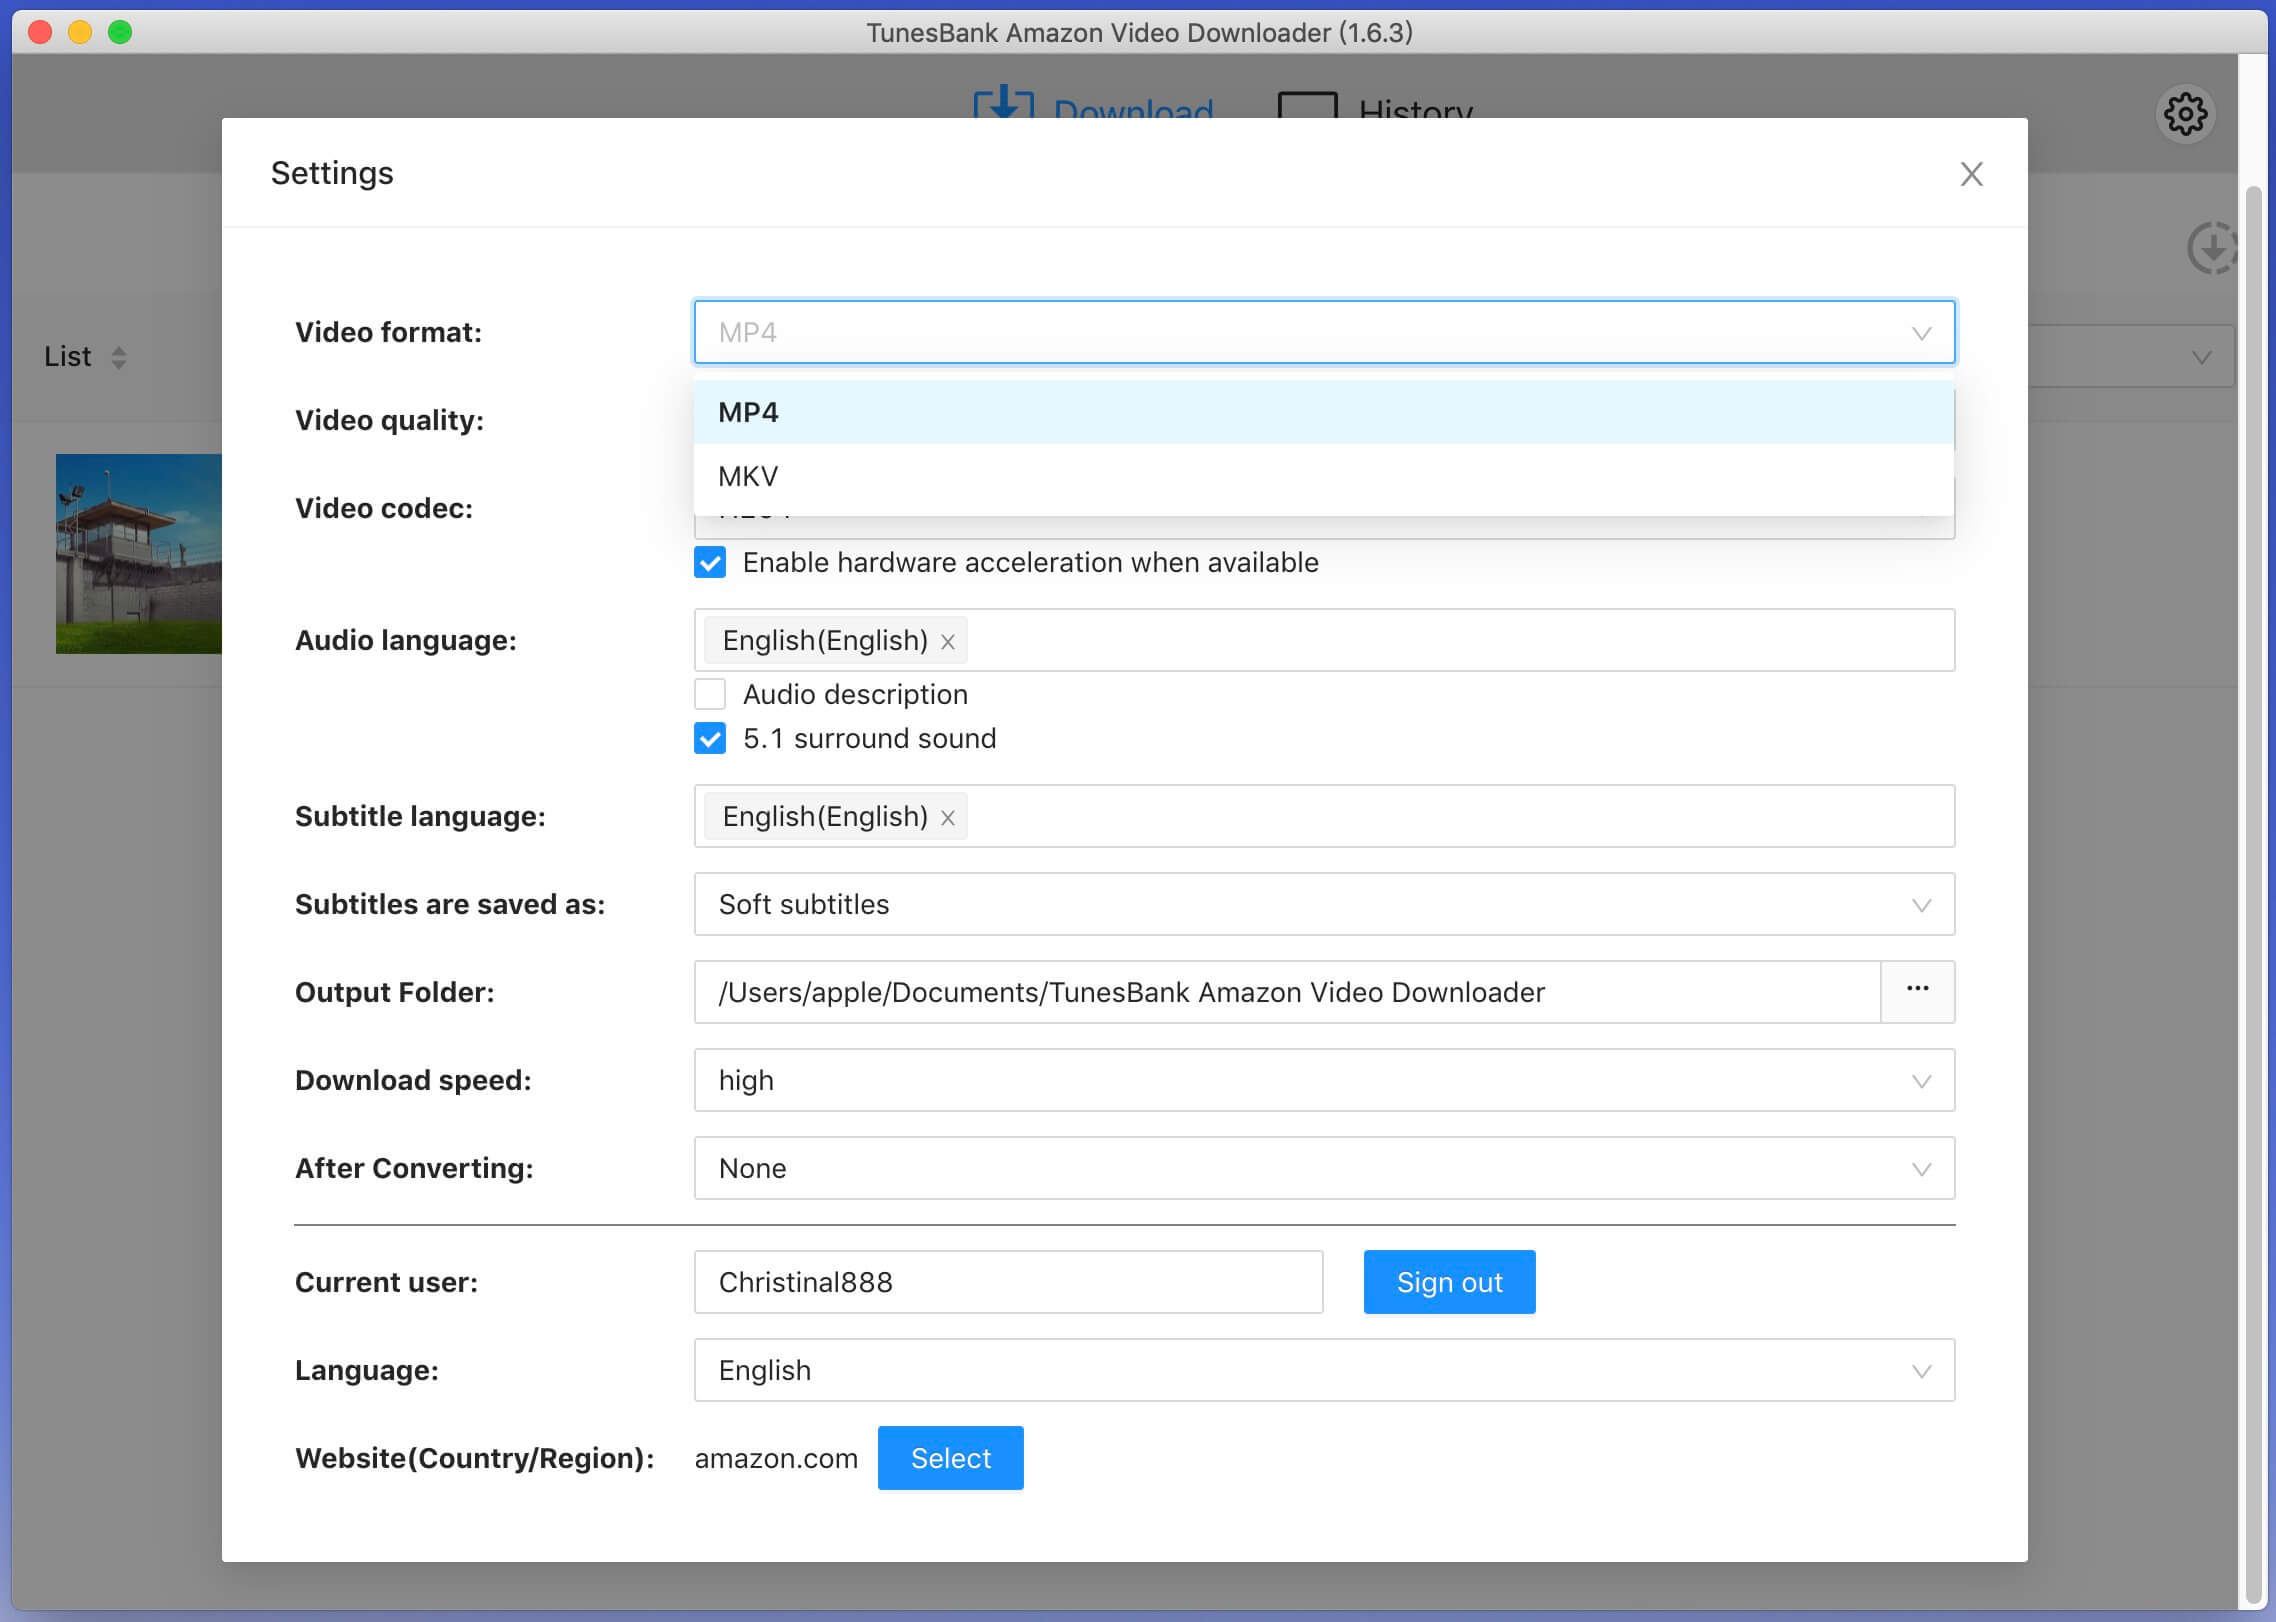Click the close Settings dialog icon

point(1969,172)
